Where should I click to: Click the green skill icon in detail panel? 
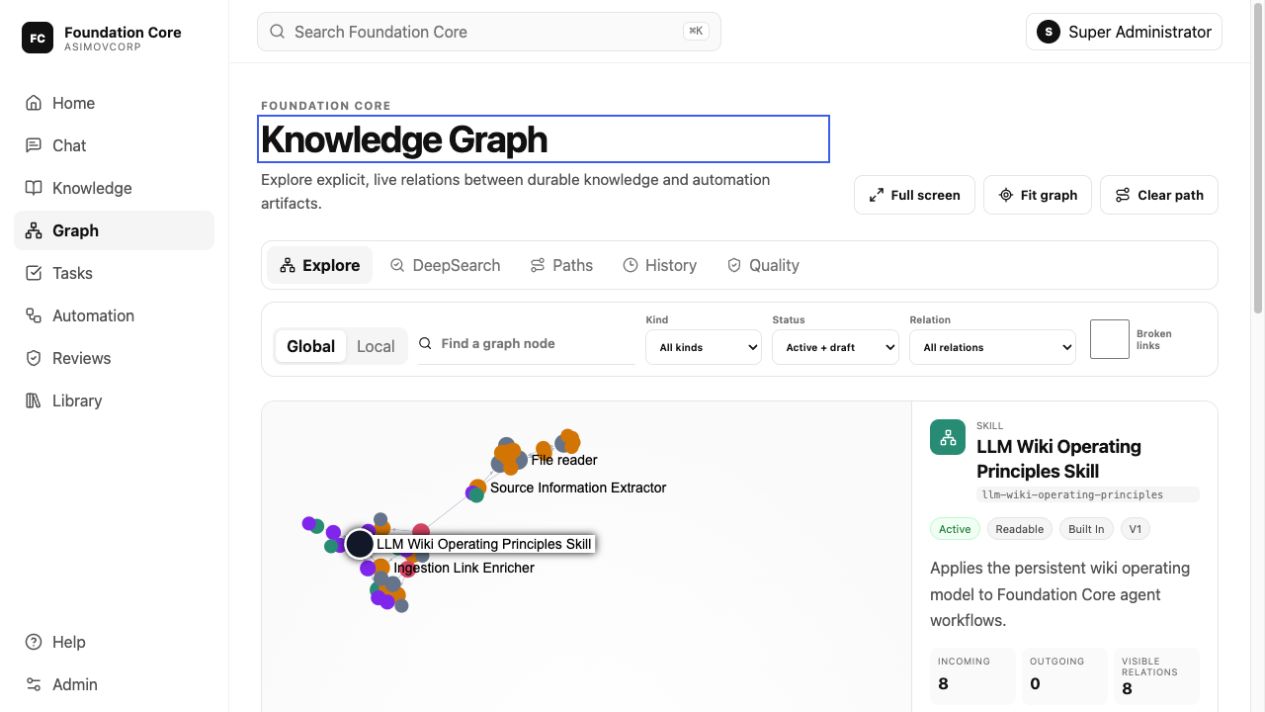(x=948, y=437)
